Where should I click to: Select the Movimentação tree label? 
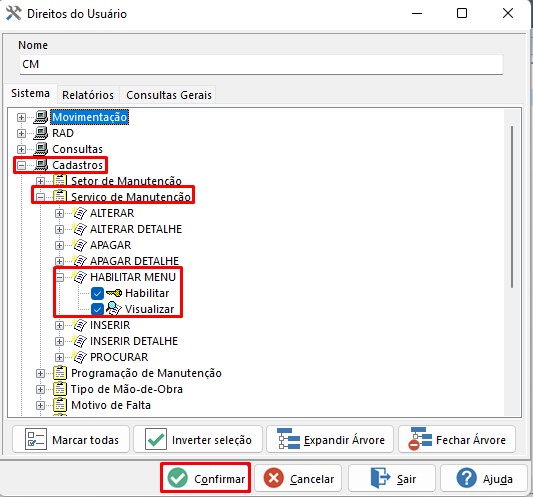click(89, 117)
